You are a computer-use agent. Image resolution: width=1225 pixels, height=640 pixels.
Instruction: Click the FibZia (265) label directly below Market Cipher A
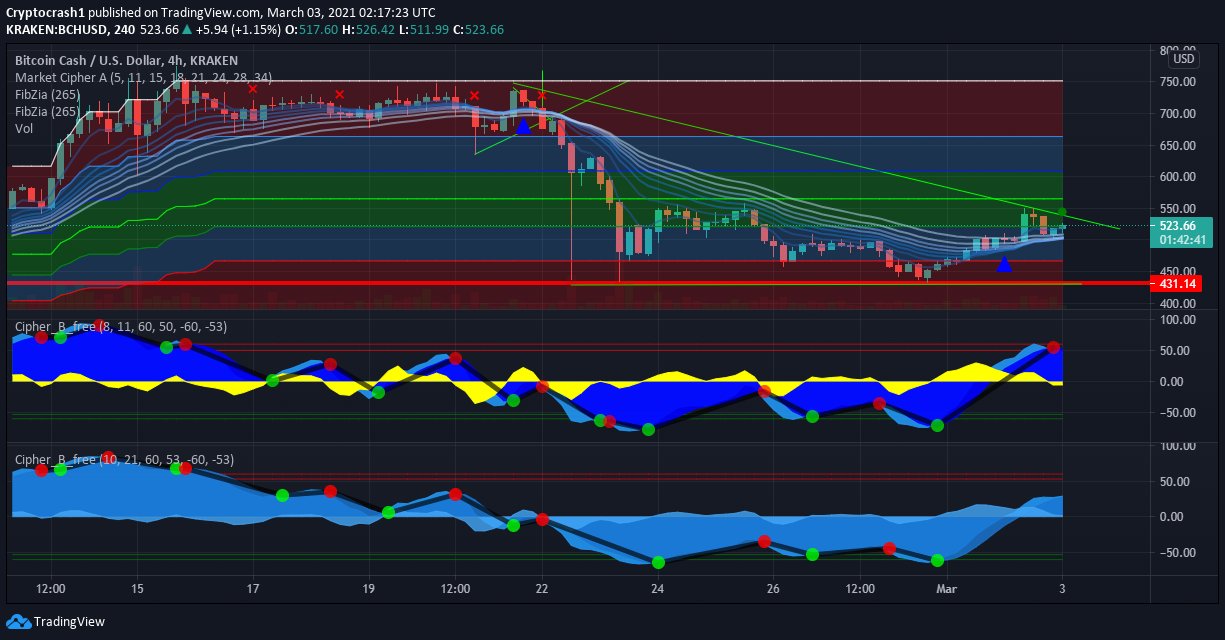click(47, 94)
